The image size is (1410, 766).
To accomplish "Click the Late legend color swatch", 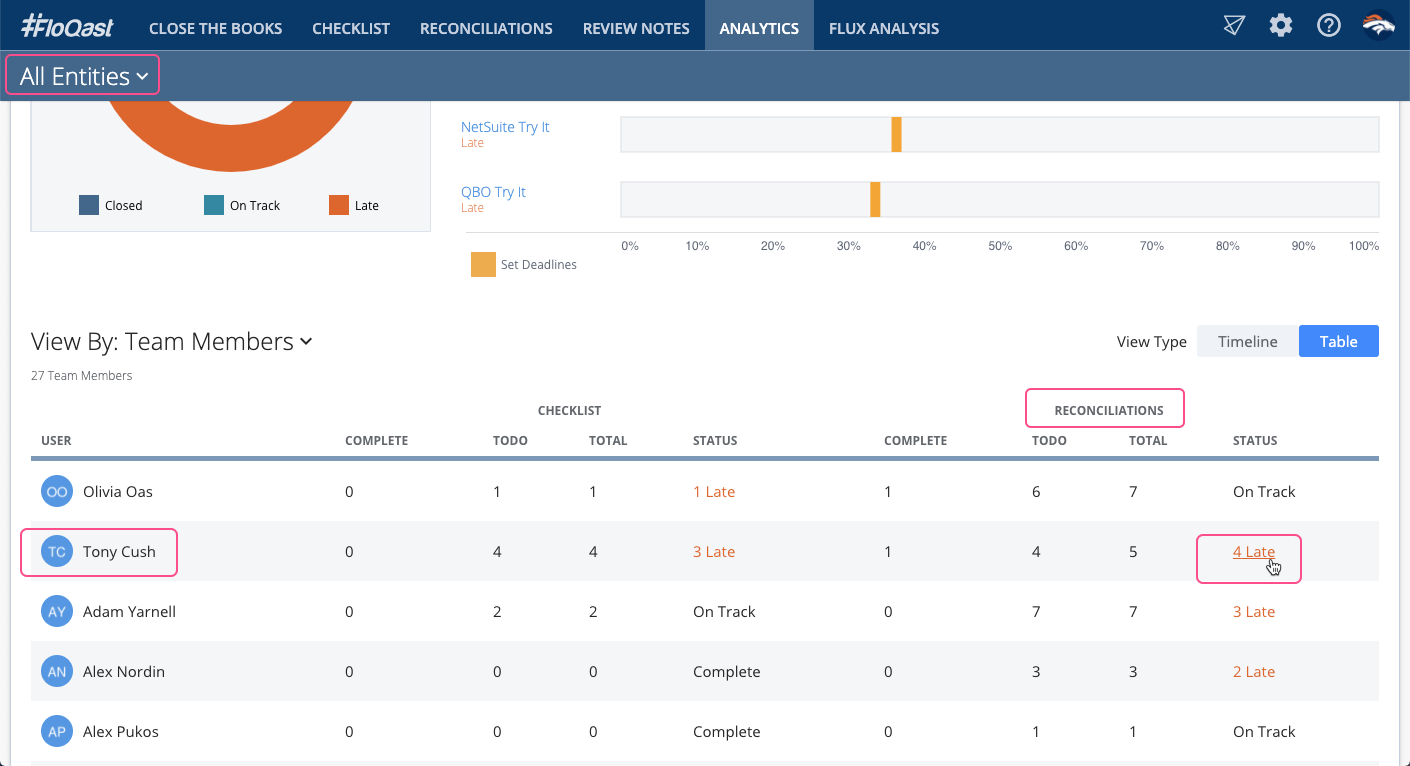I will click(339, 205).
